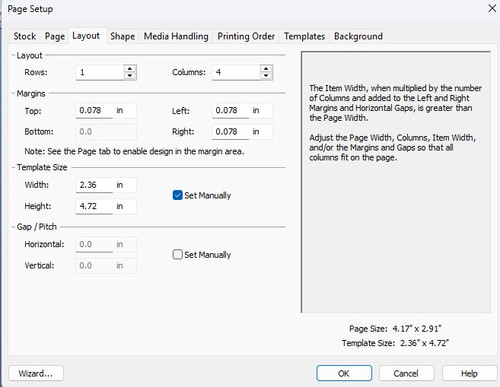Click the Cancel button
500x387 pixels.
[x=406, y=373]
